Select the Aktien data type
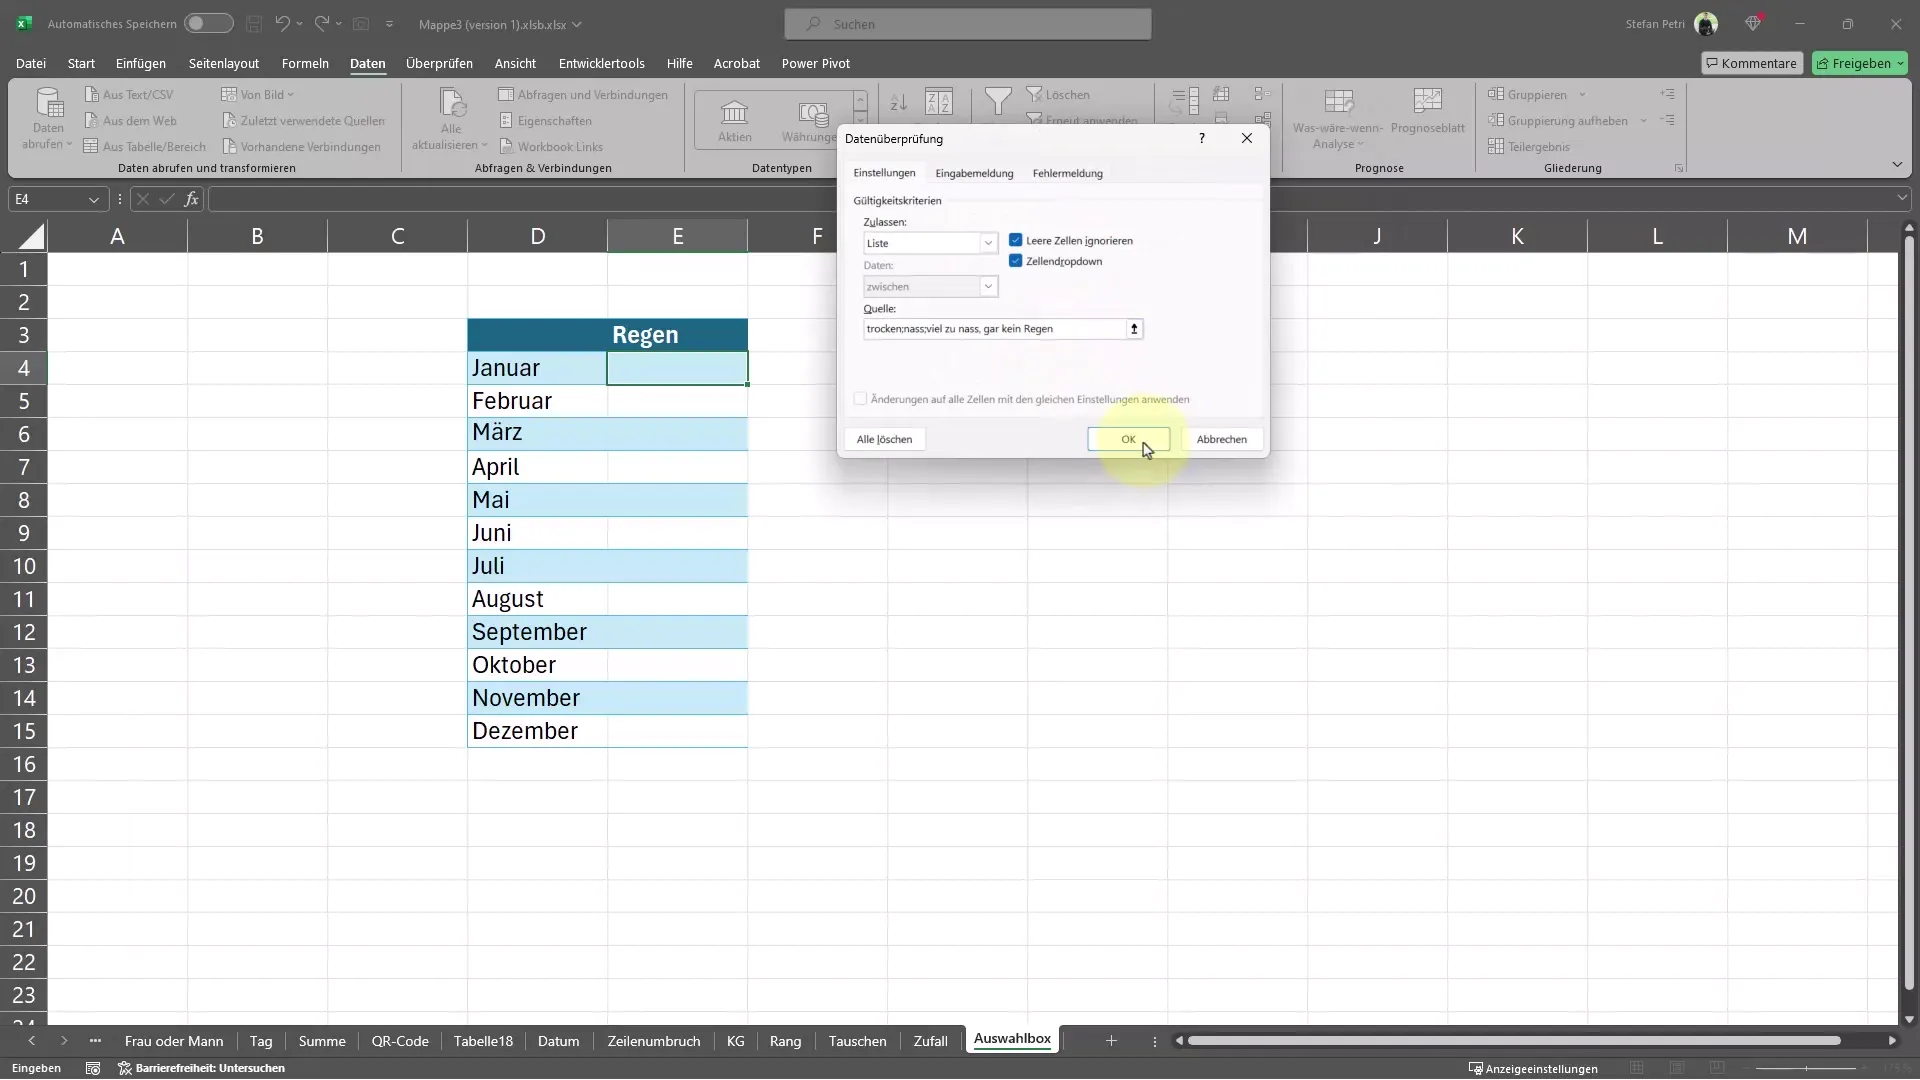Viewport: 1920px width, 1080px height. pyautogui.click(x=734, y=121)
